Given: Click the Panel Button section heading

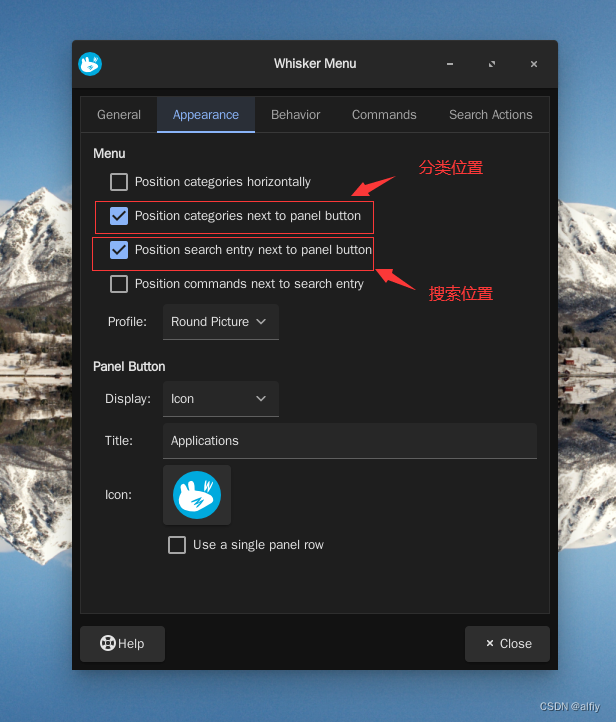Looking at the screenshot, I should [x=129, y=367].
